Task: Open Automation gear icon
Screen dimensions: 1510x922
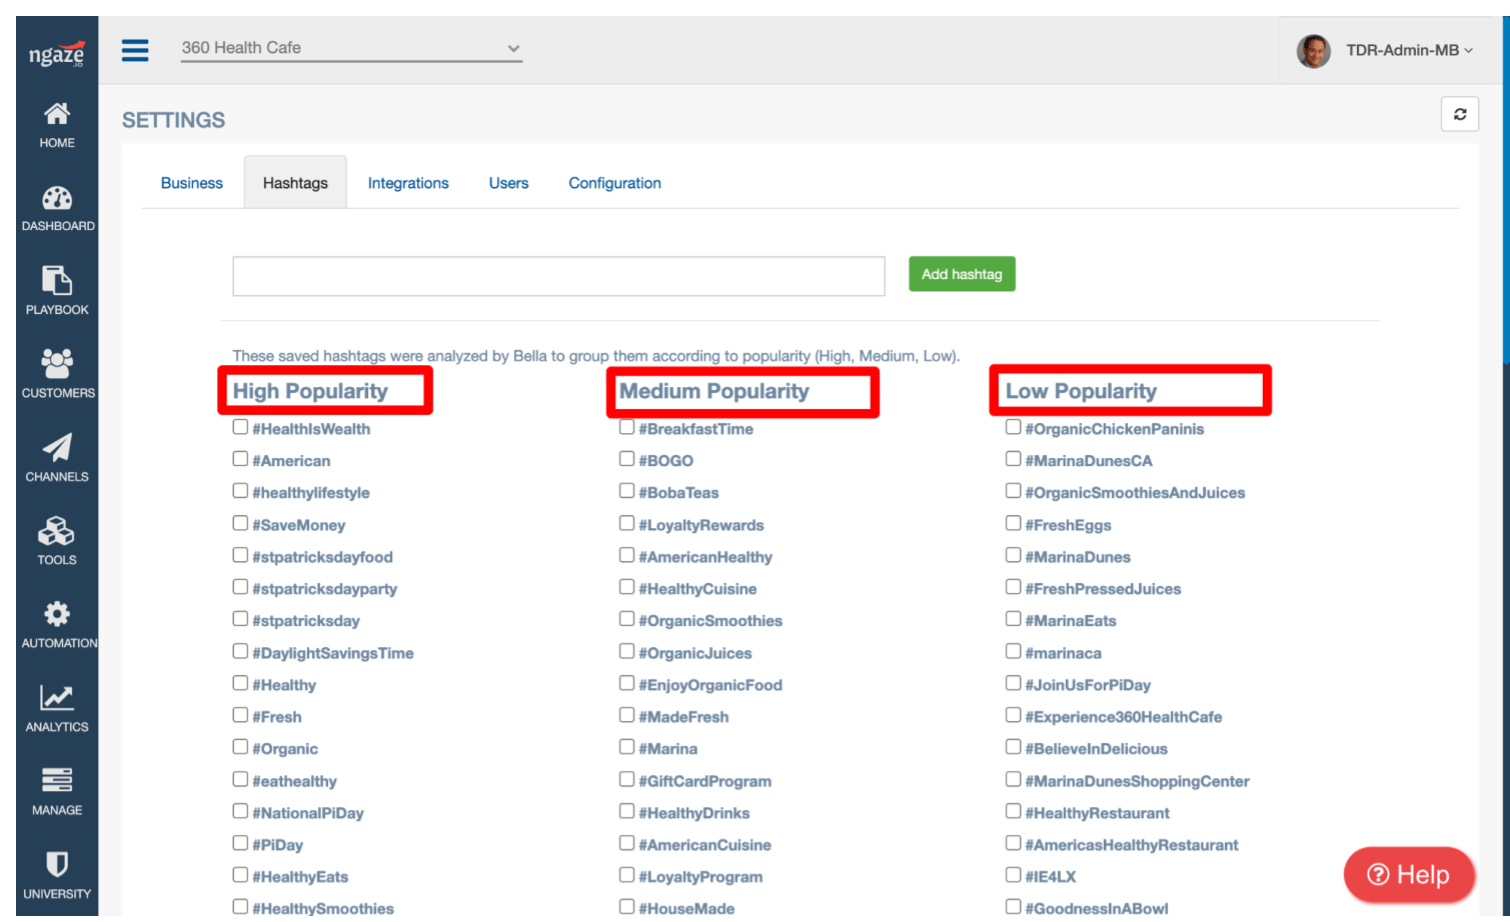Action: (57, 614)
